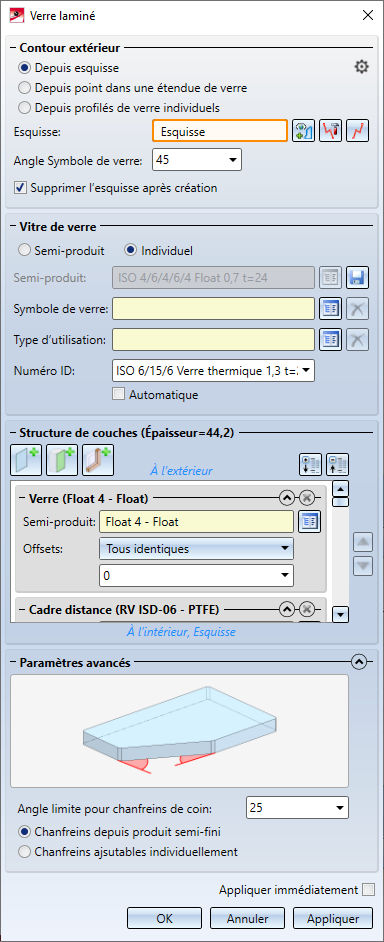Viewport: 384px width, 942px height.
Task: Open the Offsets Tous identiques dropdown
Action: (x=197, y=548)
